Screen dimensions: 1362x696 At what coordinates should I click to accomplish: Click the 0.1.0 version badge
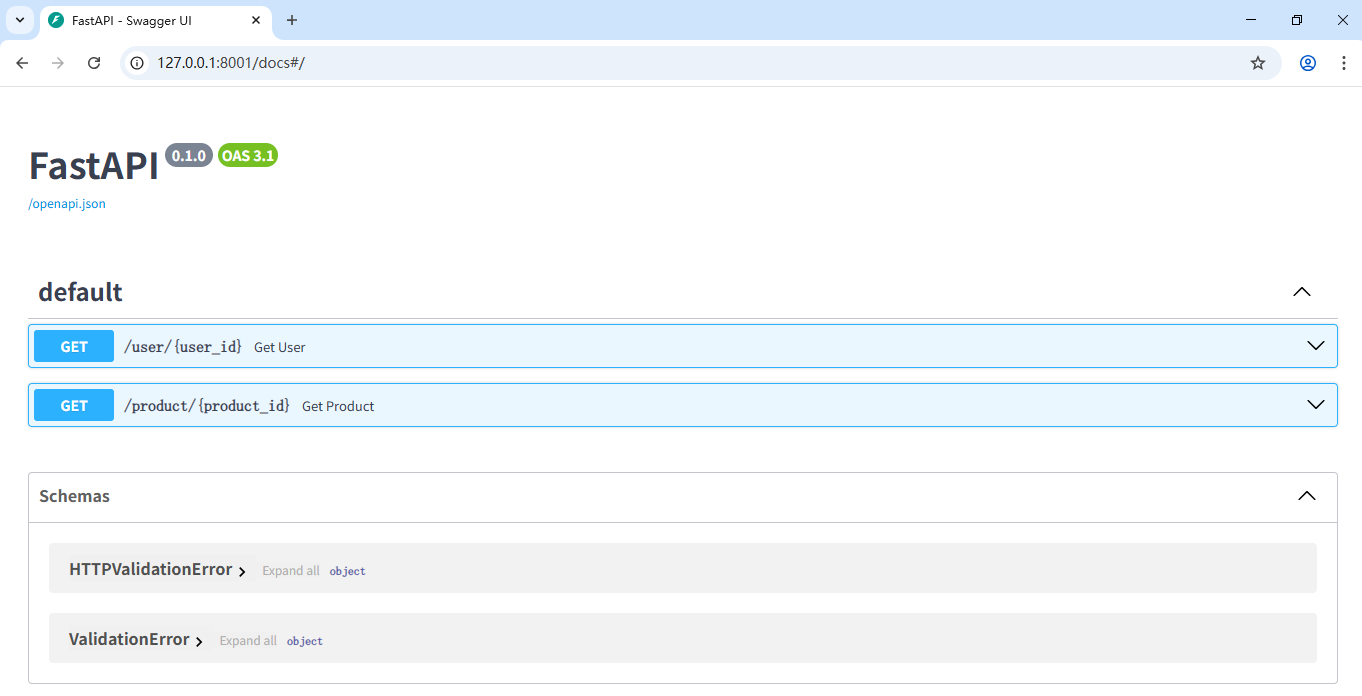(x=189, y=155)
